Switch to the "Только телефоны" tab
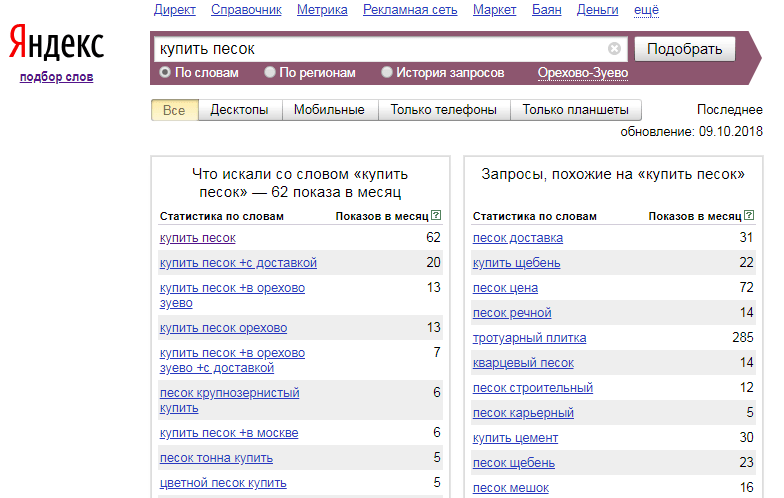784x498 pixels. [x=444, y=110]
